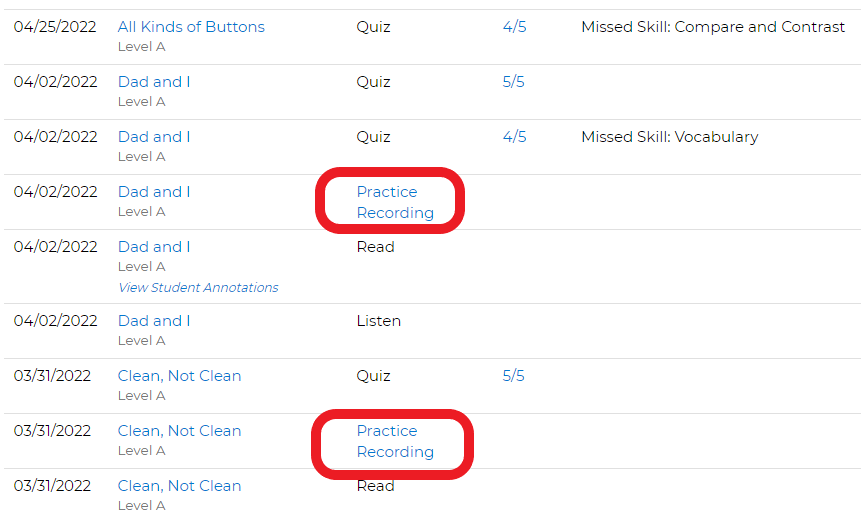Viewport: 861px width, 515px height.
Task: Open the Practice Recording for Clean, Not Clean
Action: pos(395,441)
